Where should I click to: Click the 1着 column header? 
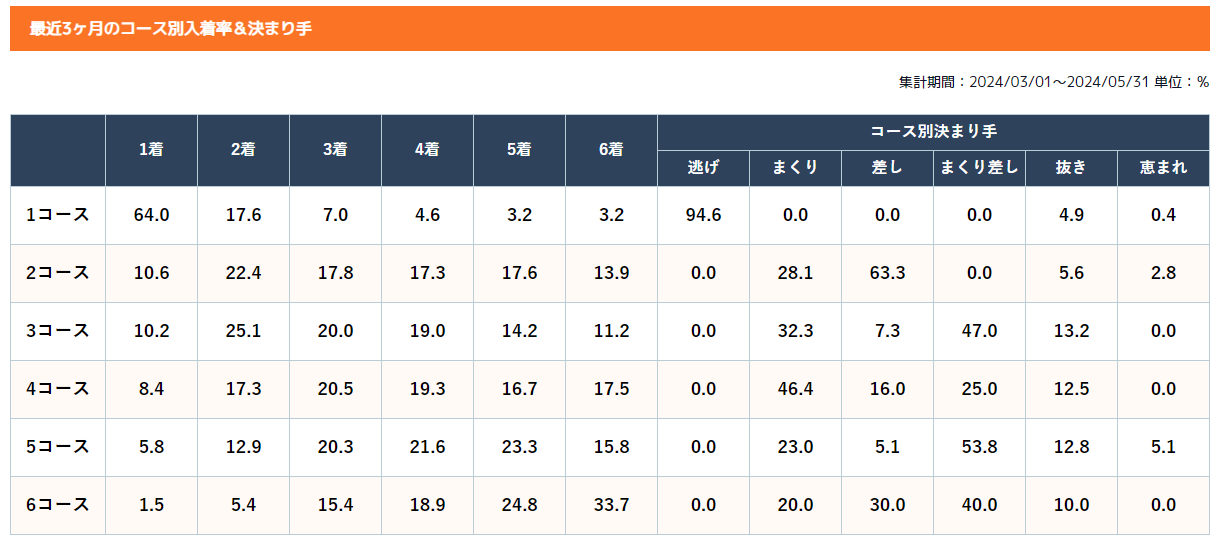[x=151, y=150]
